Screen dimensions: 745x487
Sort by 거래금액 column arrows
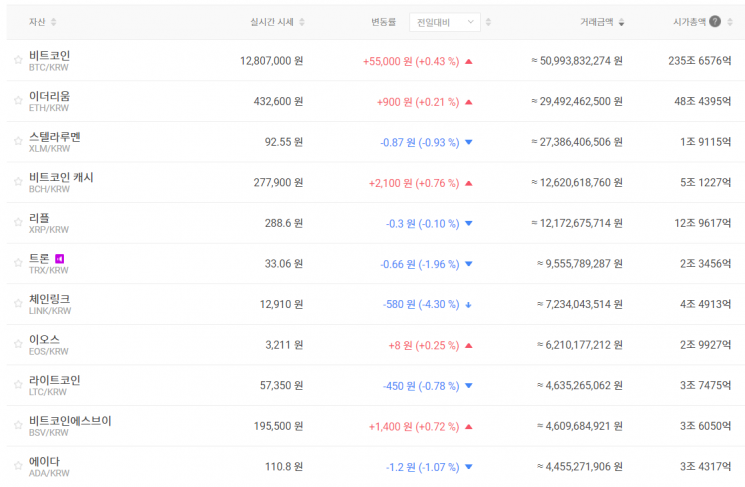621,22
